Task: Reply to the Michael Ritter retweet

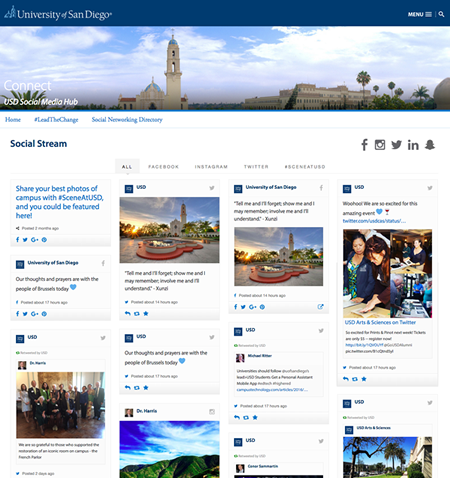Action: [x=237, y=417]
